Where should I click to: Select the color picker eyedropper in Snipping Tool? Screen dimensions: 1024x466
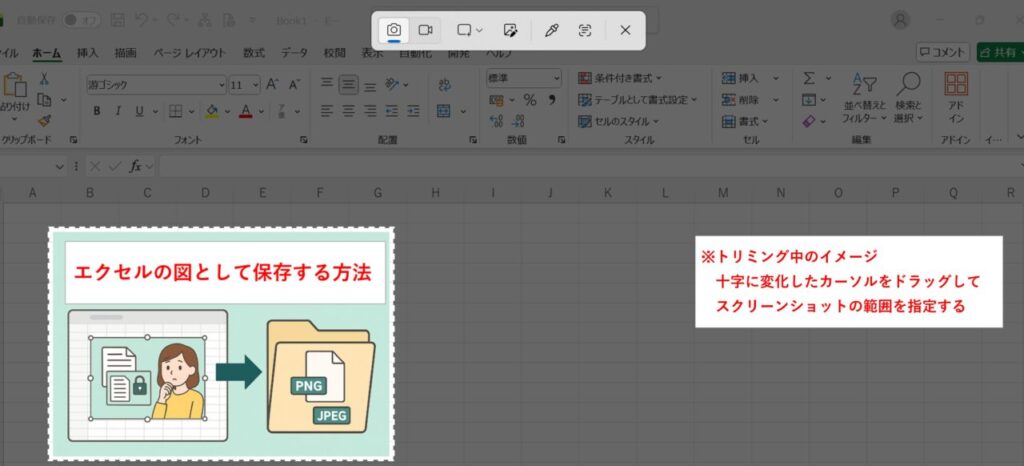[552, 30]
